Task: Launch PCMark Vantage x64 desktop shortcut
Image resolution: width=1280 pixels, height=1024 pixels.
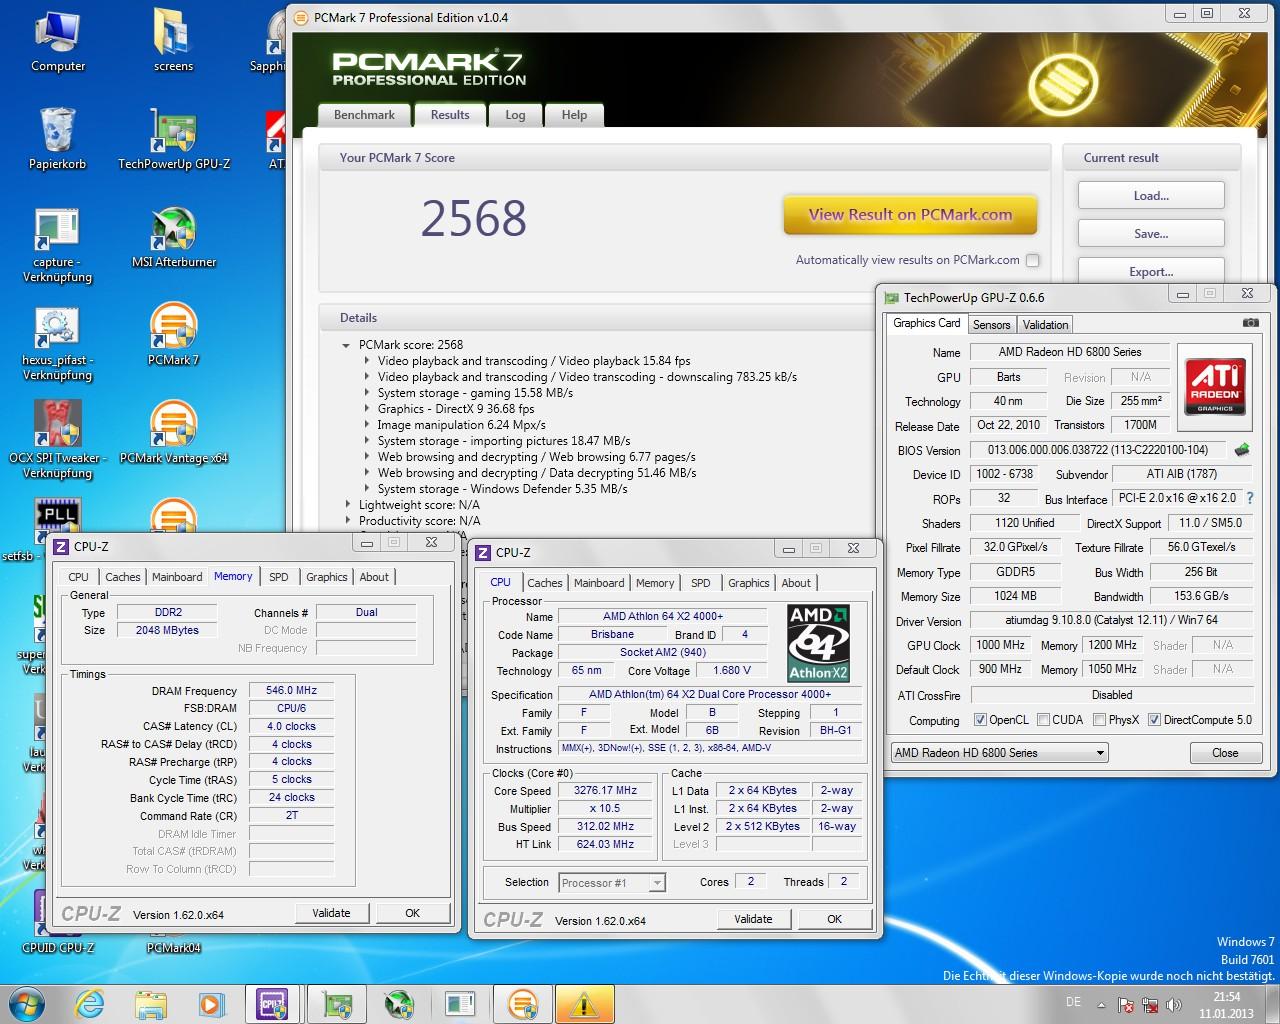Action: point(174,433)
